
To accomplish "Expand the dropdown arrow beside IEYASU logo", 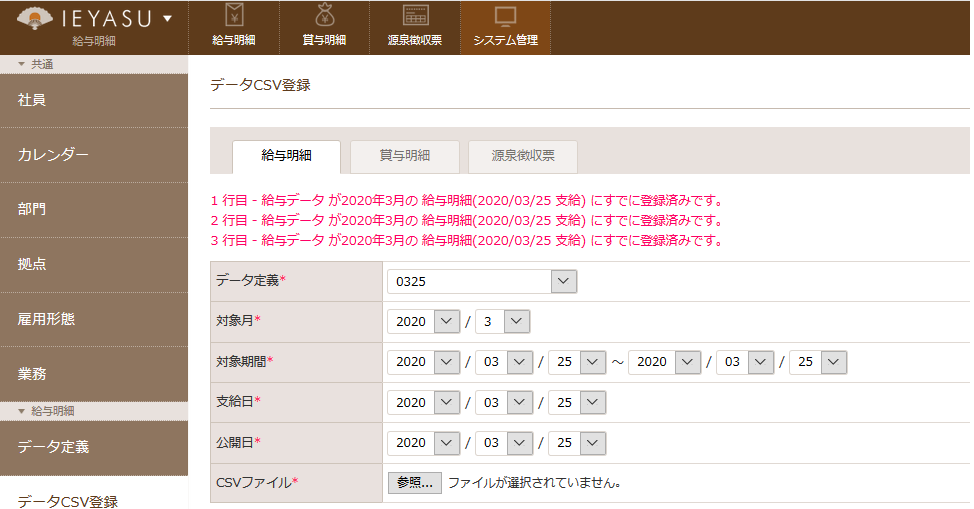I will coord(167,18).
